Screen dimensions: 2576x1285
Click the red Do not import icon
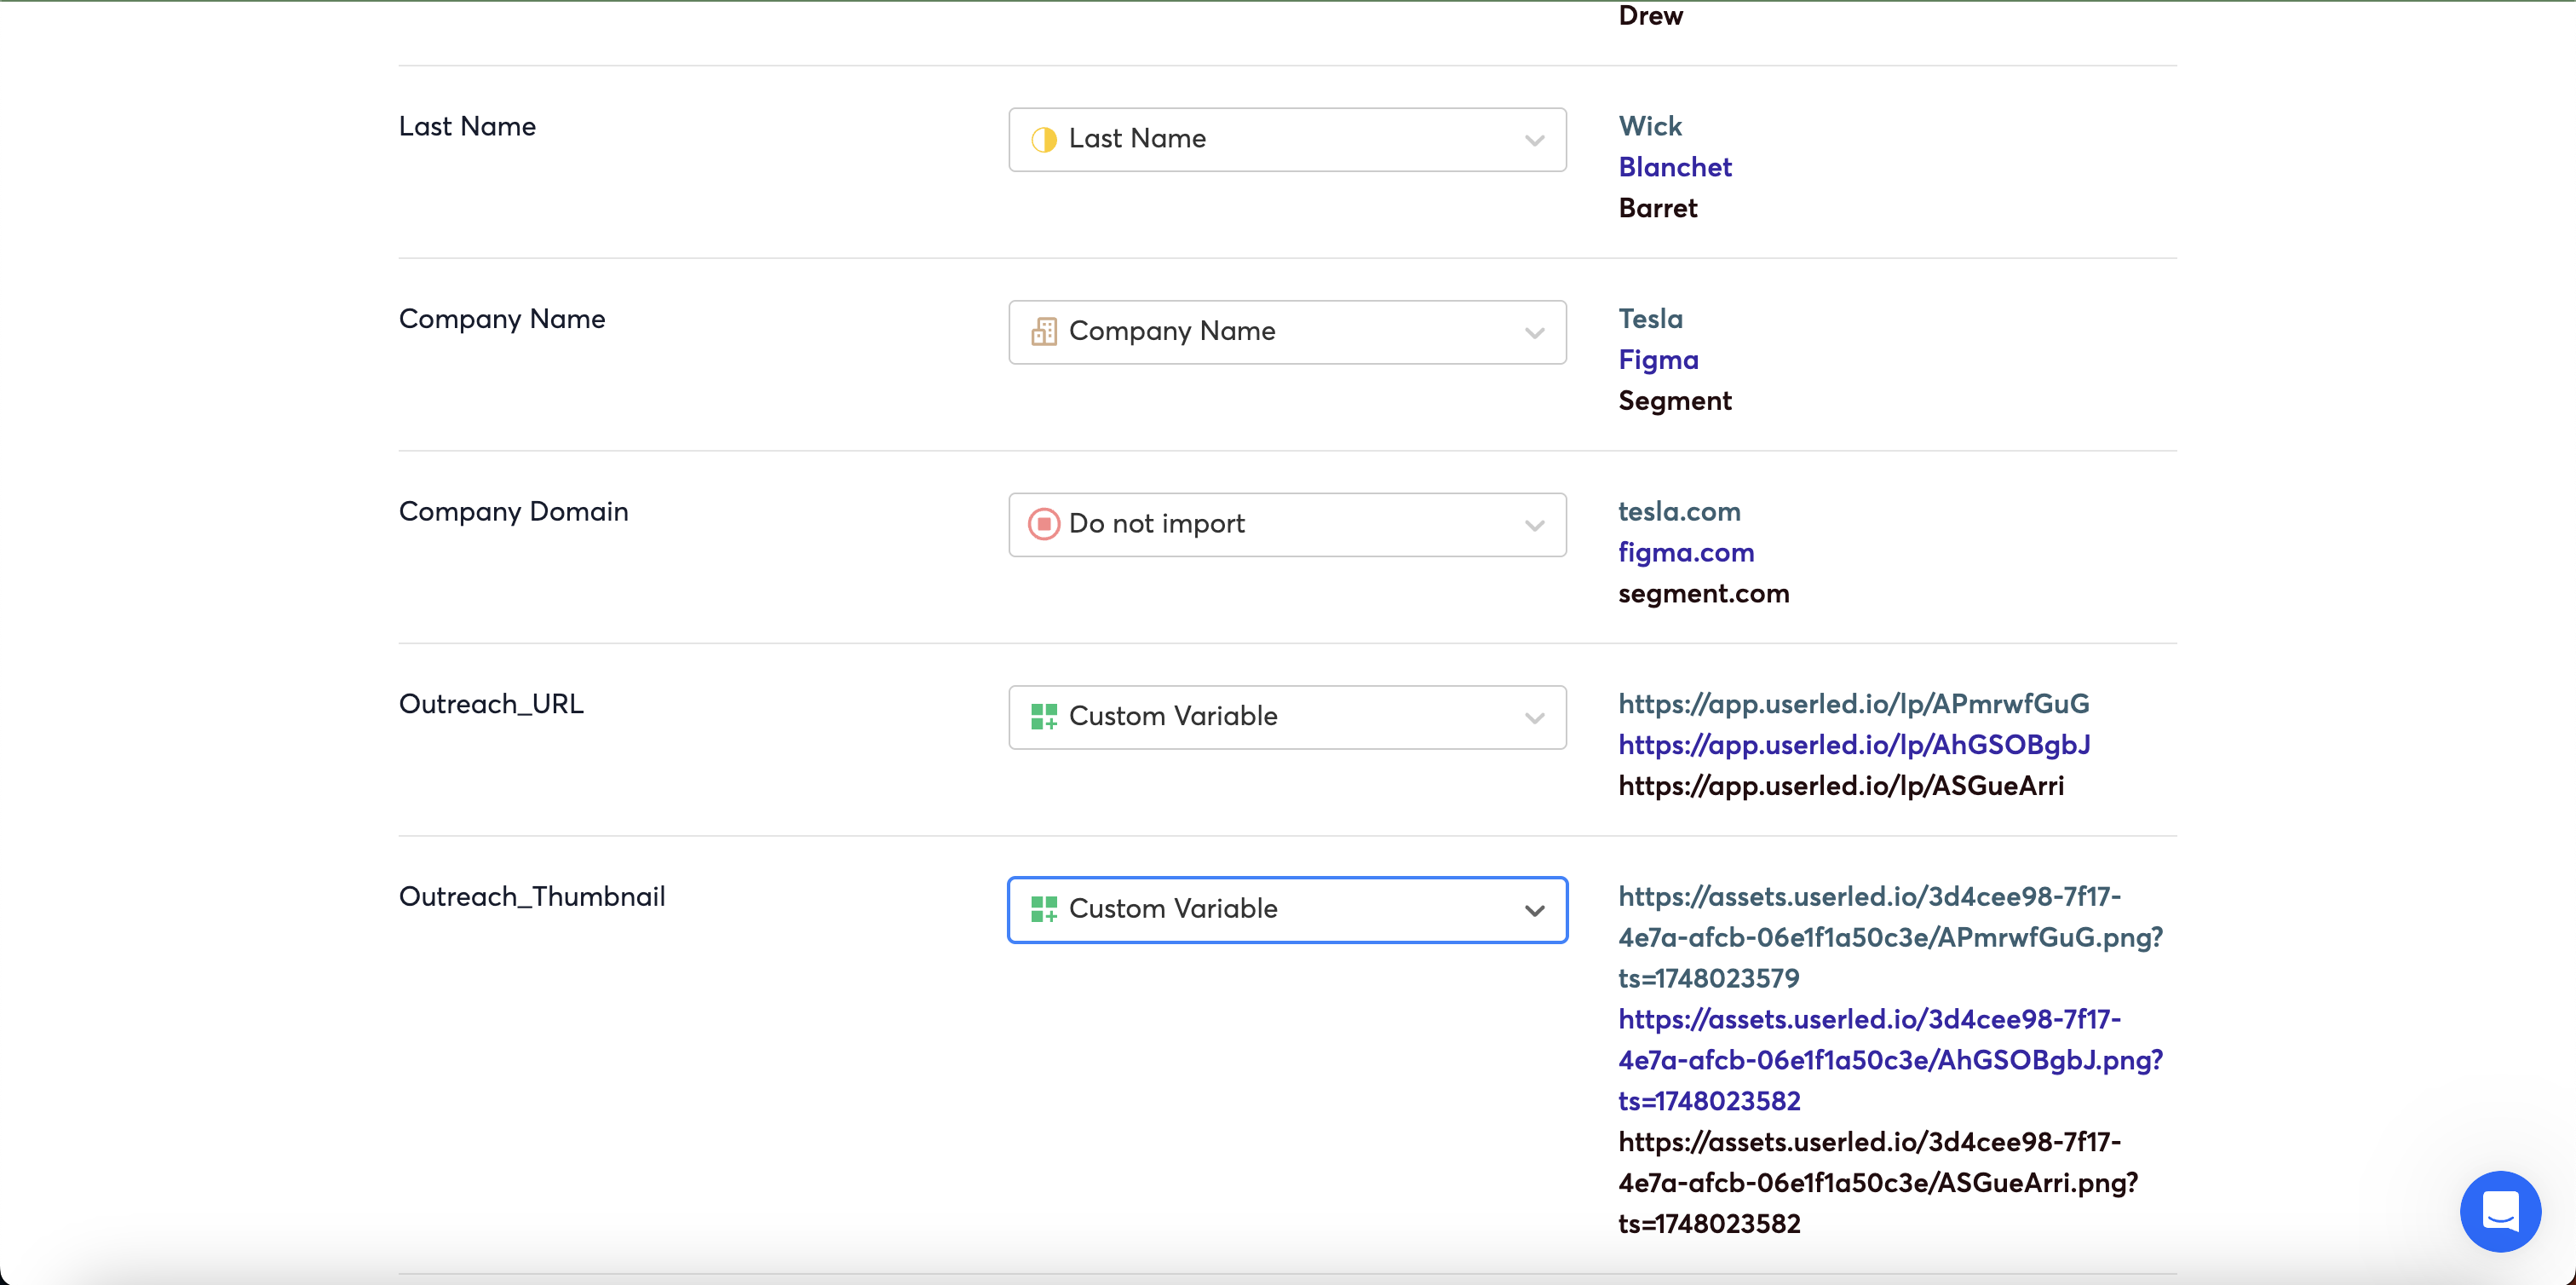pyautogui.click(x=1043, y=524)
